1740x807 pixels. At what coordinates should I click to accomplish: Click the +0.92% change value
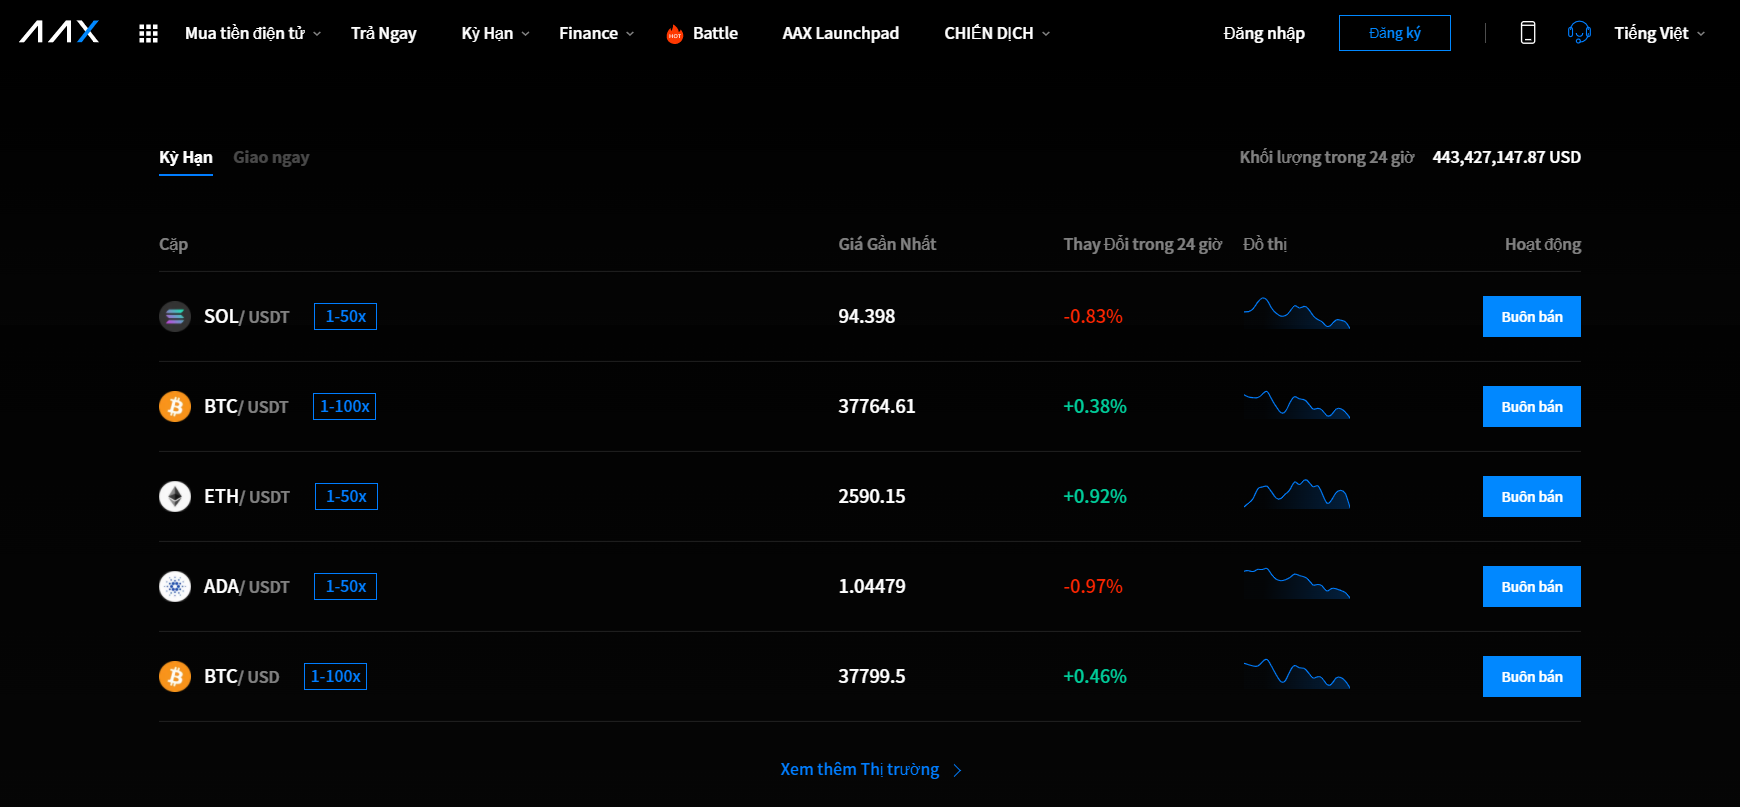[1095, 496]
